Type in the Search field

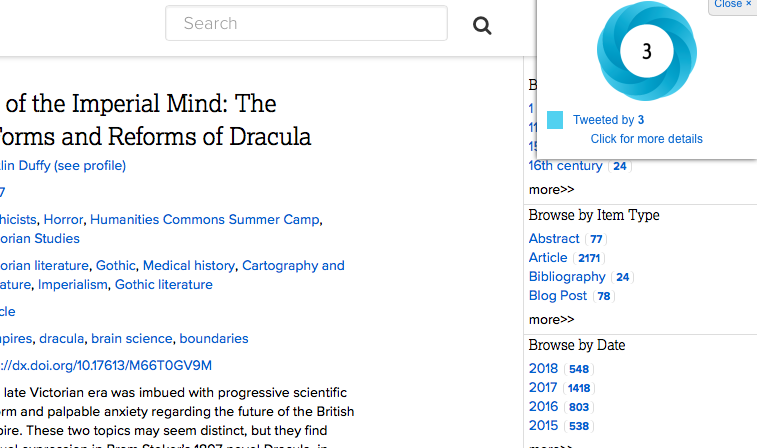coord(306,24)
